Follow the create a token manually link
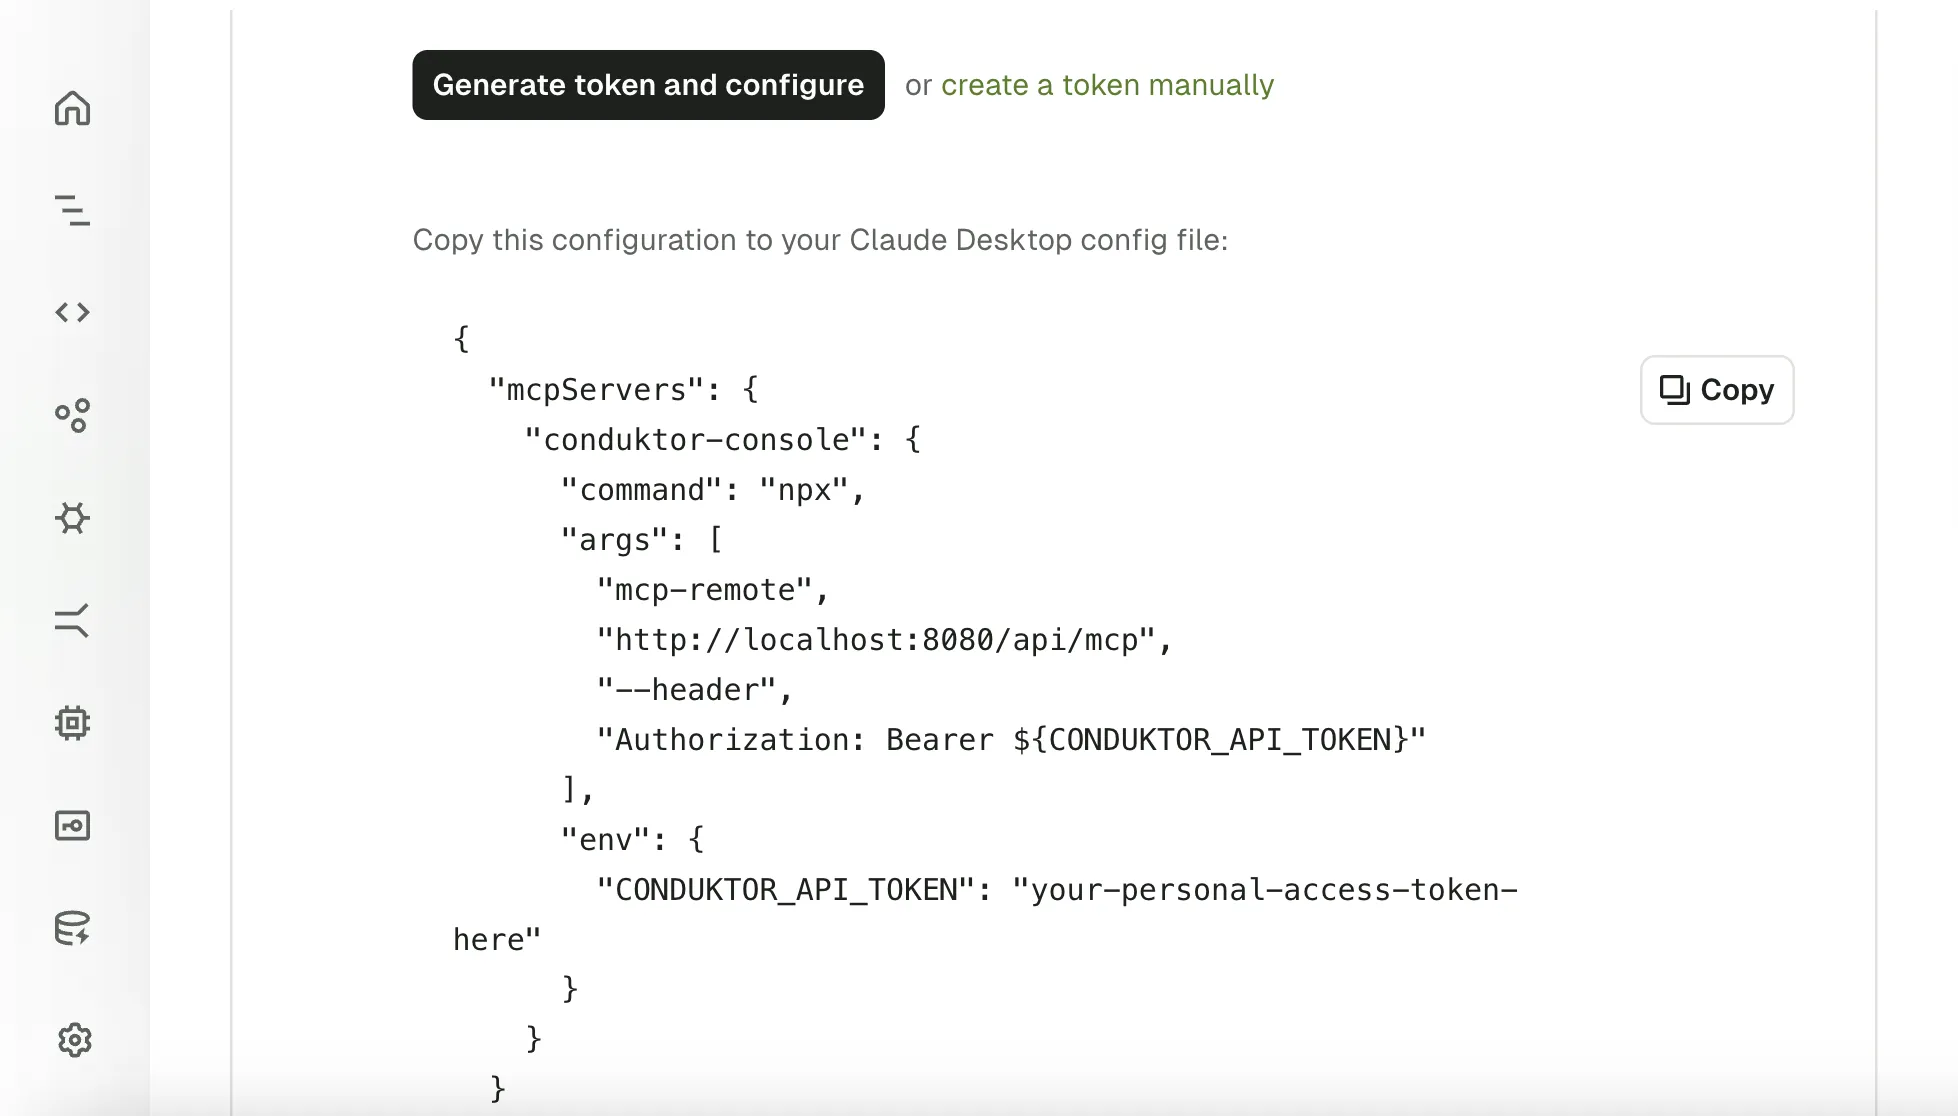The width and height of the screenshot is (1958, 1116). pyautogui.click(x=1108, y=85)
